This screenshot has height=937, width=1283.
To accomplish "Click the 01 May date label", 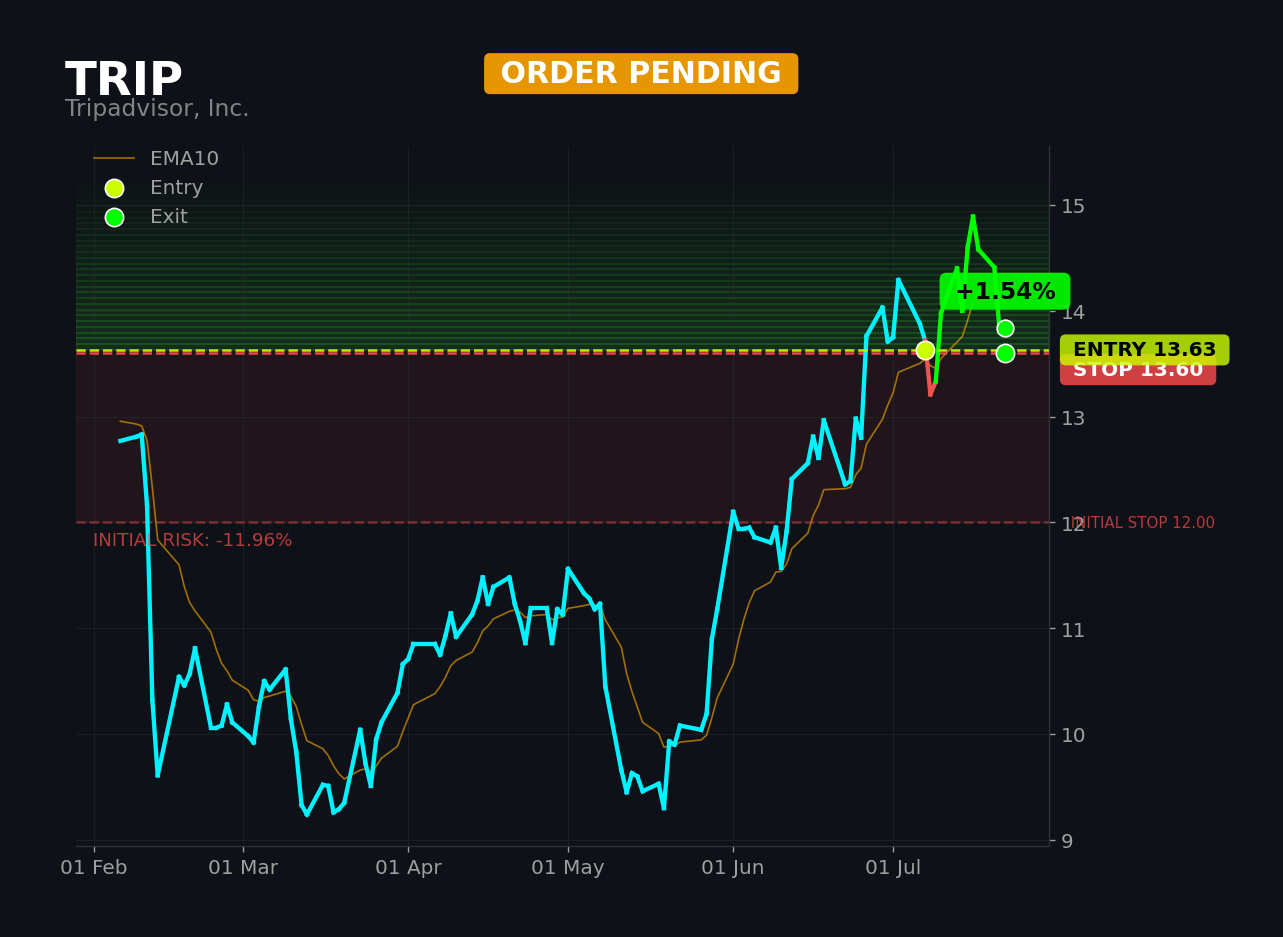I will point(568,868).
